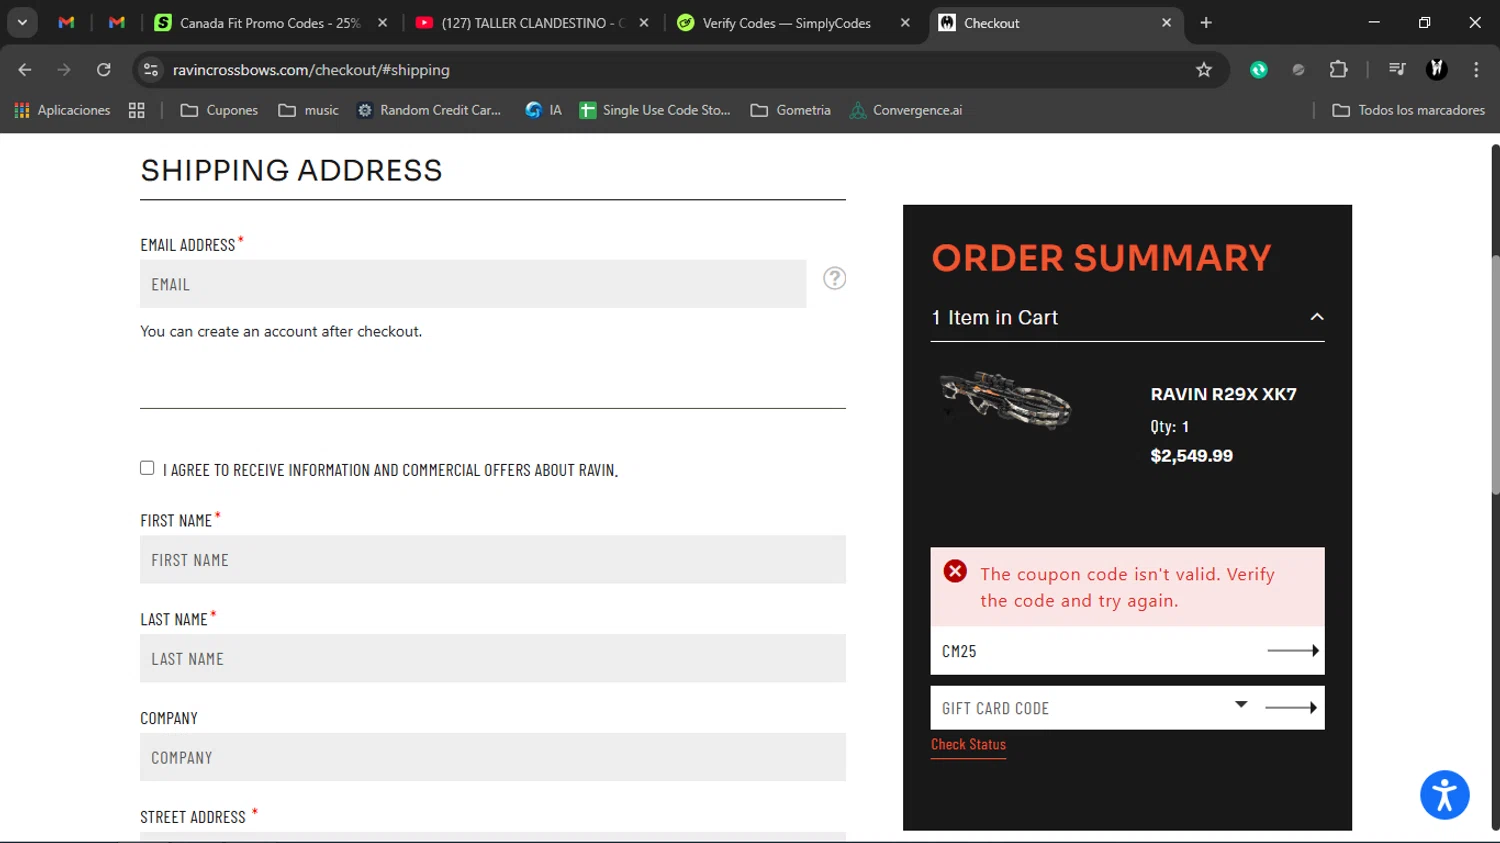The width and height of the screenshot is (1500, 843).
Task: Click the Ravin R29X XK7 crossbow thumbnail
Action: [x=1006, y=399]
